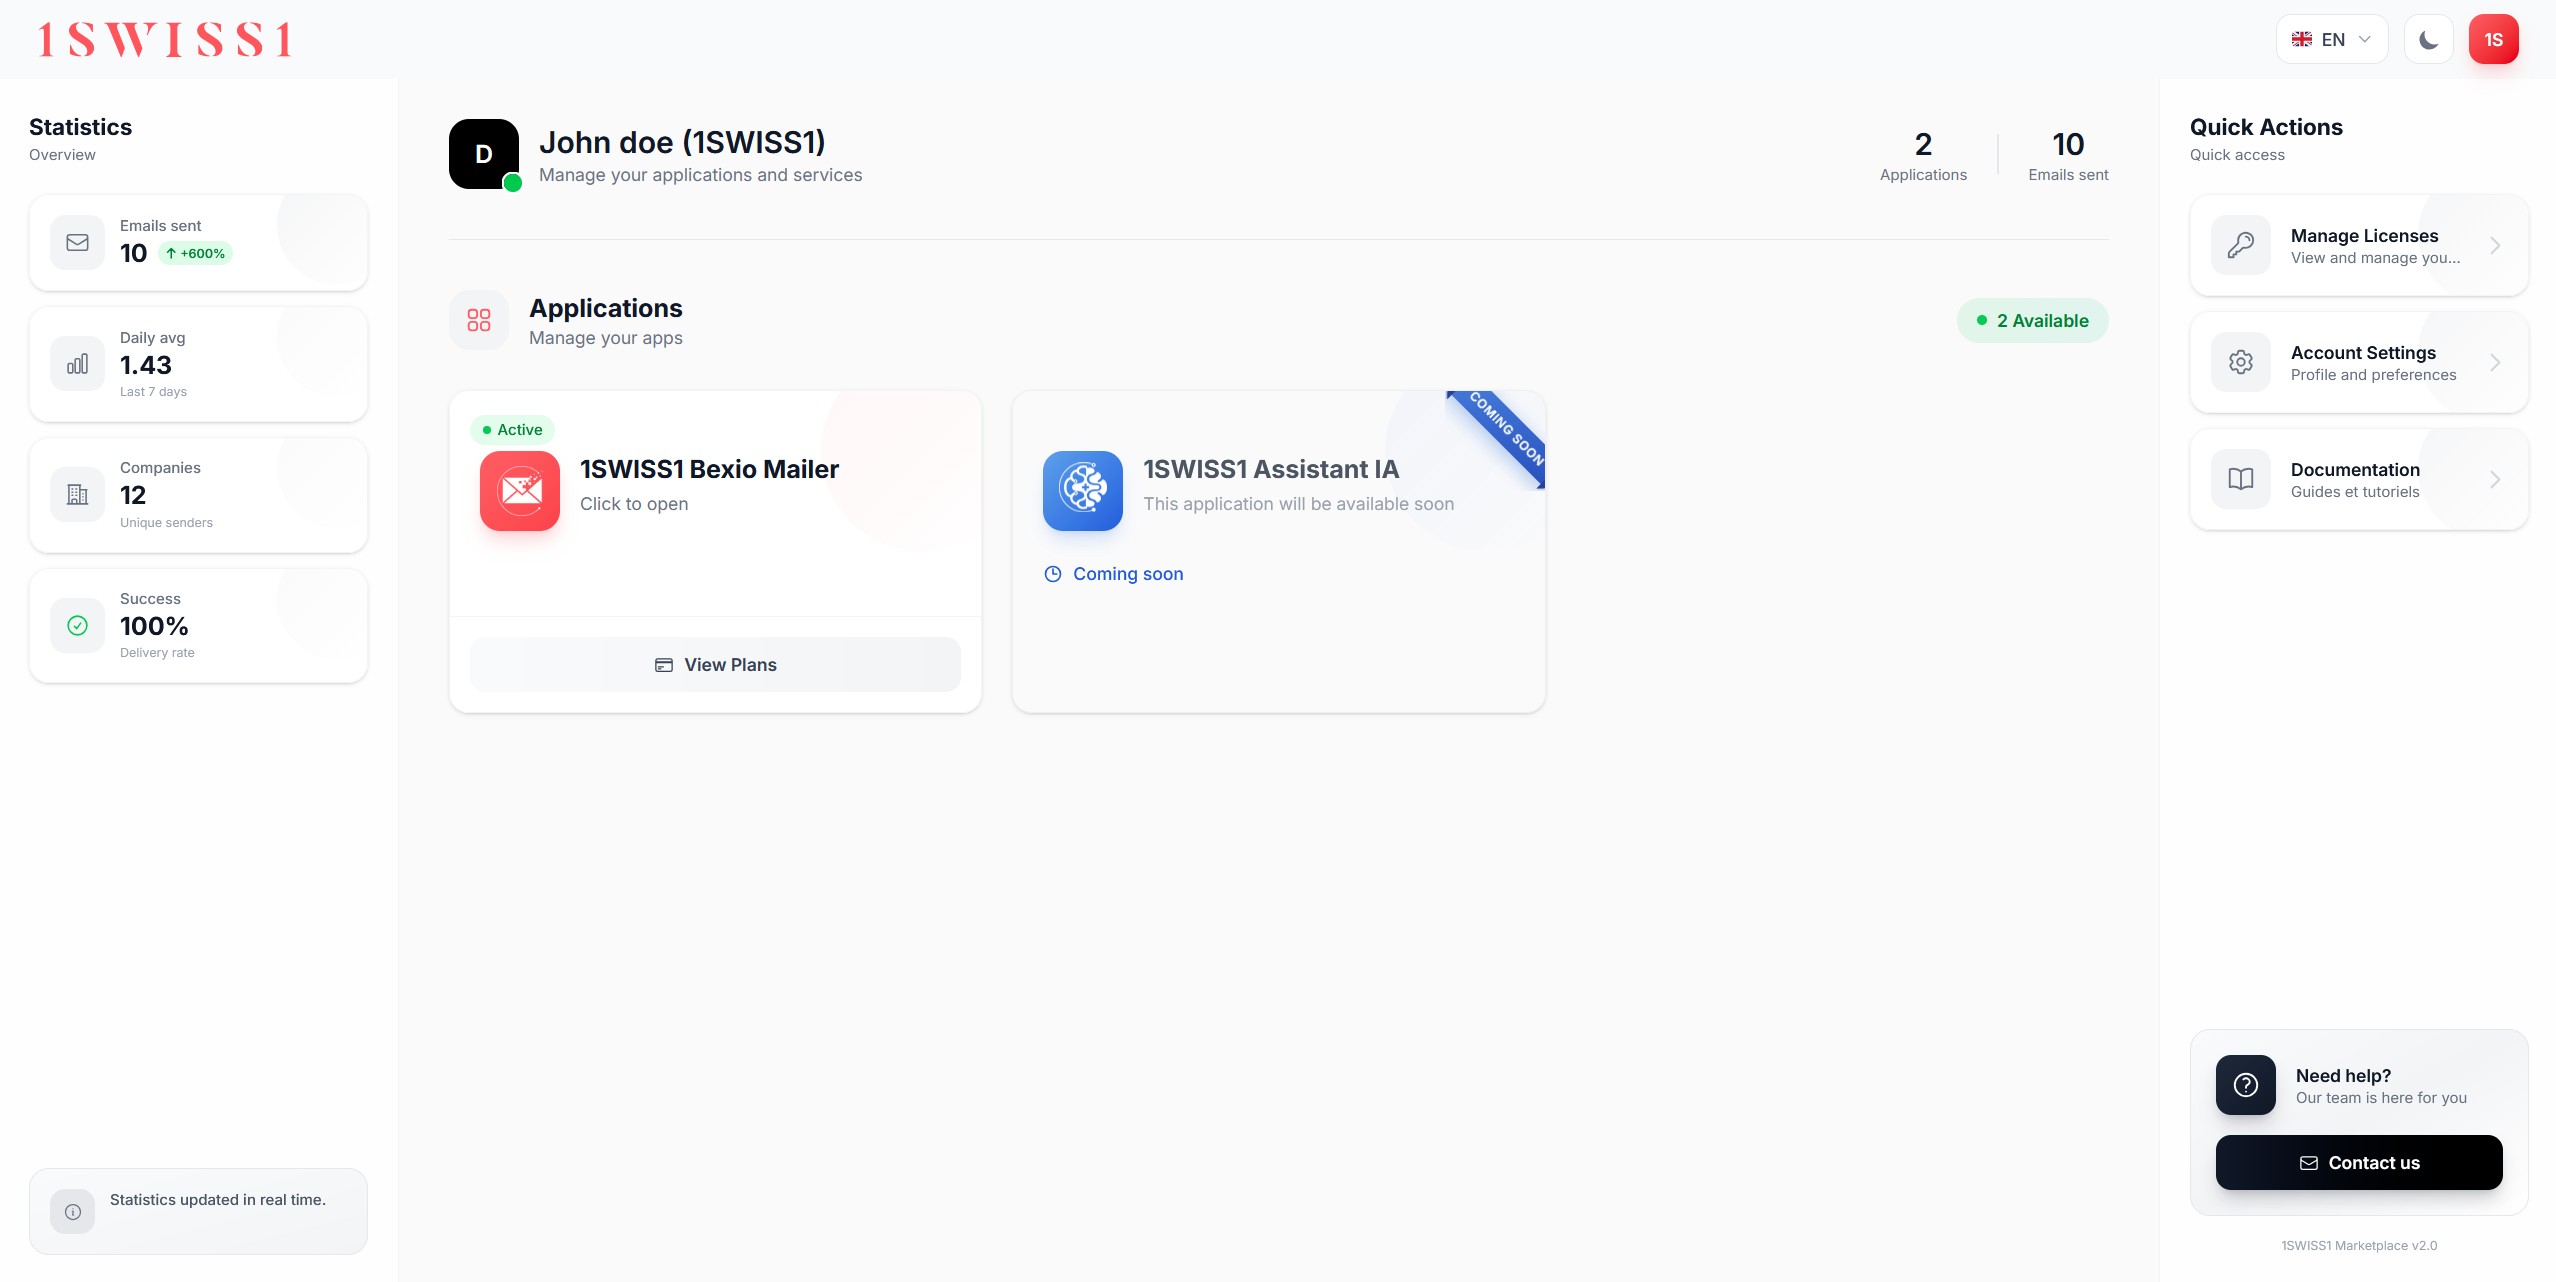
Task: Click the +600% growth badge
Action: [x=195, y=254]
